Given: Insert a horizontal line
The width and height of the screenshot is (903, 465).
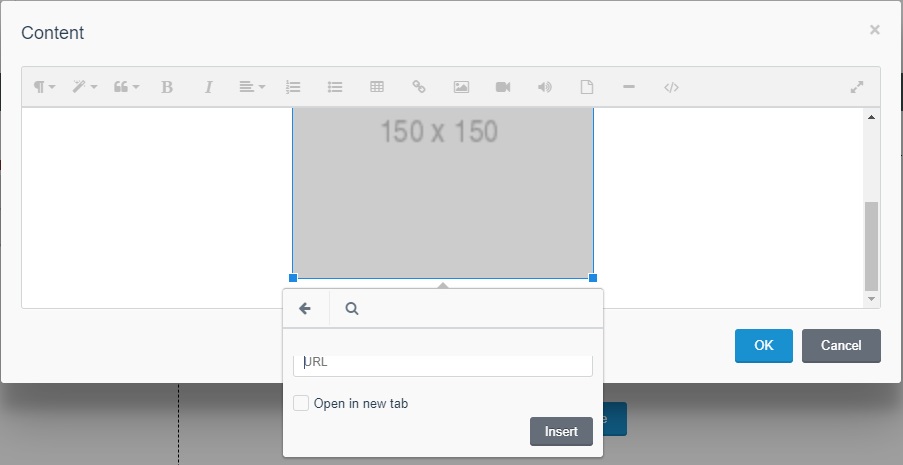Looking at the screenshot, I should (629, 87).
